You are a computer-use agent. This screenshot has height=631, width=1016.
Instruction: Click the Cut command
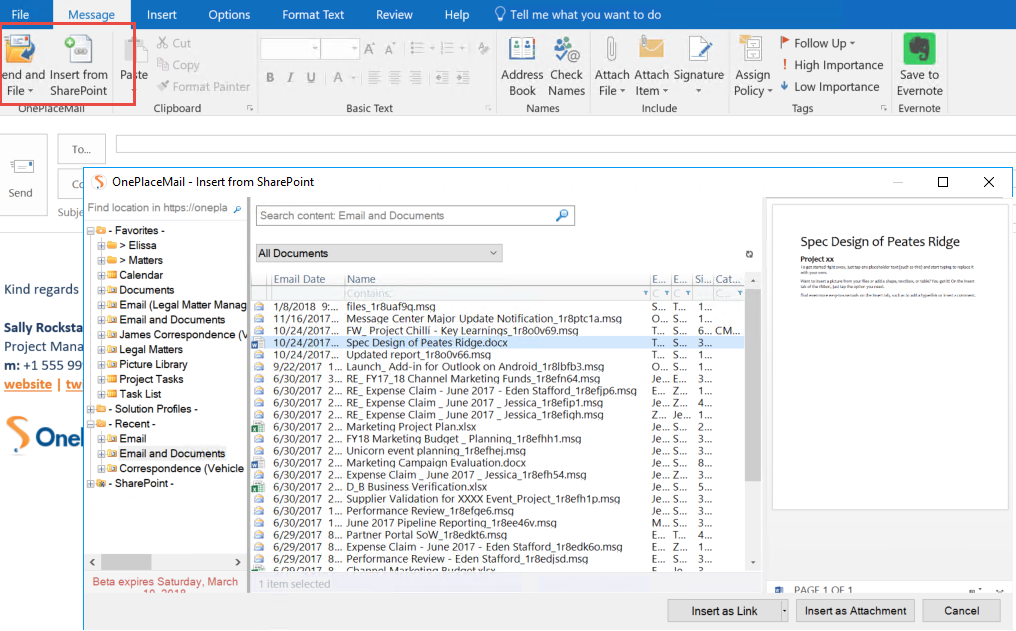click(174, 43)
